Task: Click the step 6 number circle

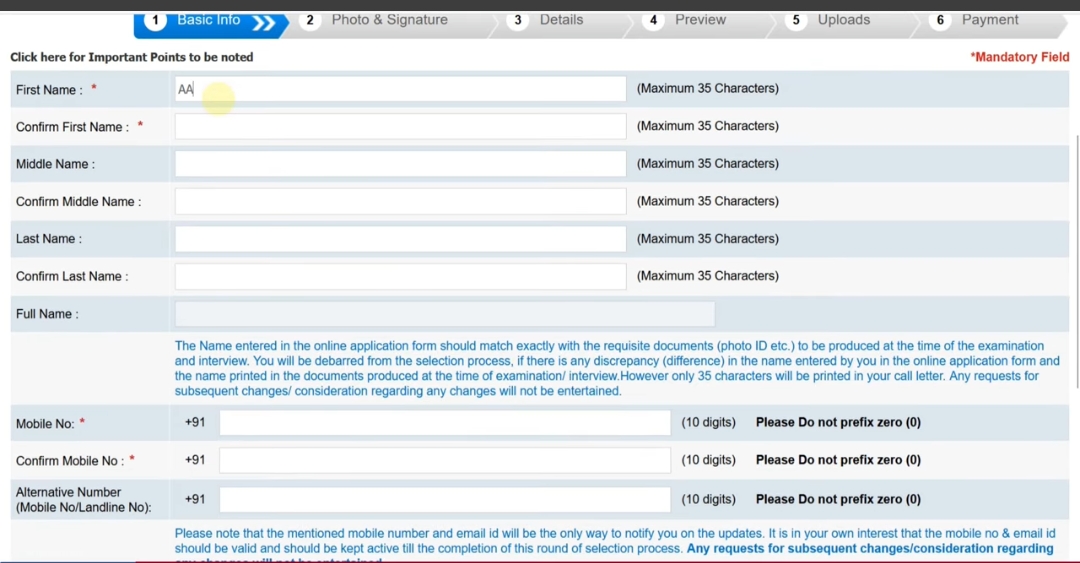Action: (x=940, y=21)
